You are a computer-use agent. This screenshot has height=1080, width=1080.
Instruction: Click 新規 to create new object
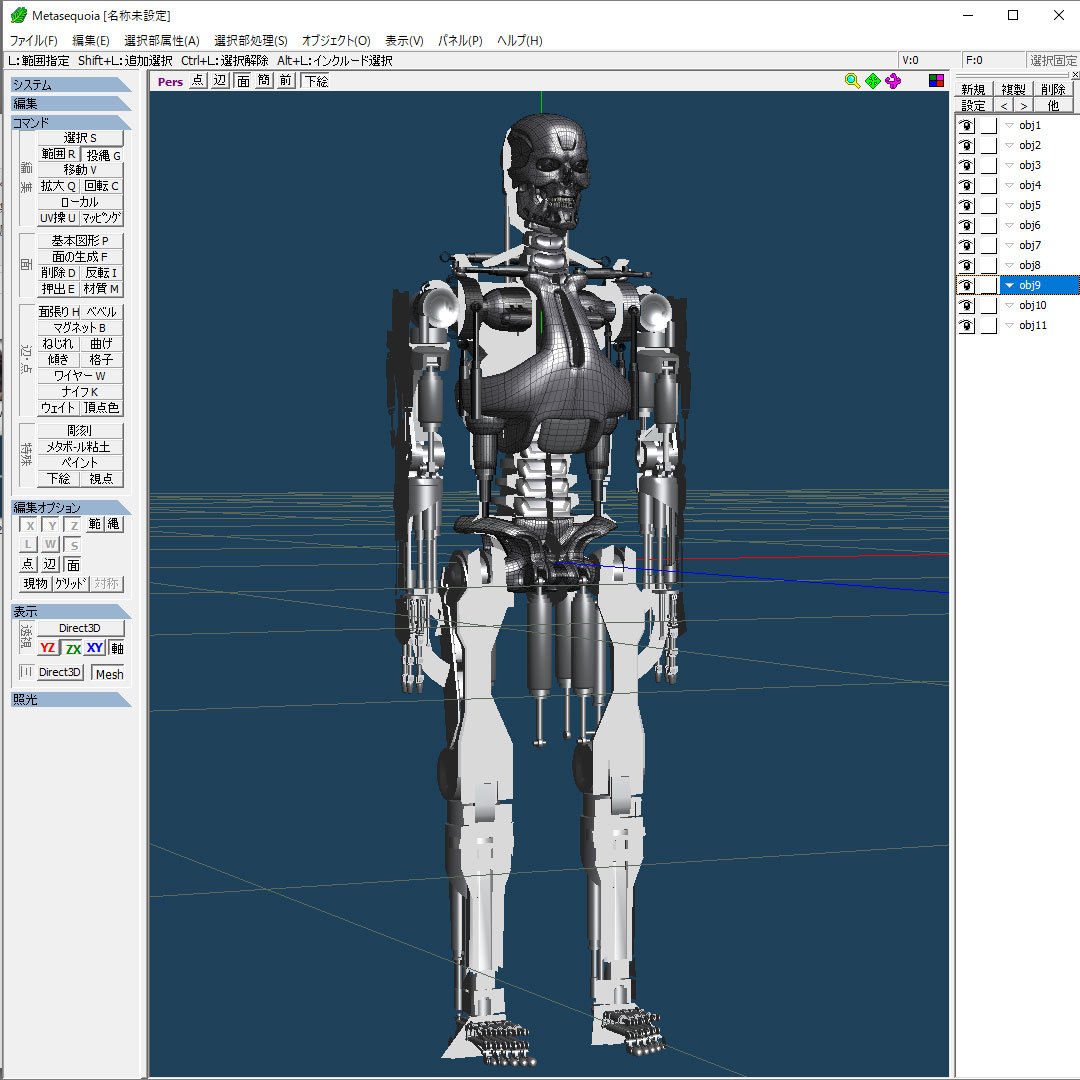click(973, 90)
